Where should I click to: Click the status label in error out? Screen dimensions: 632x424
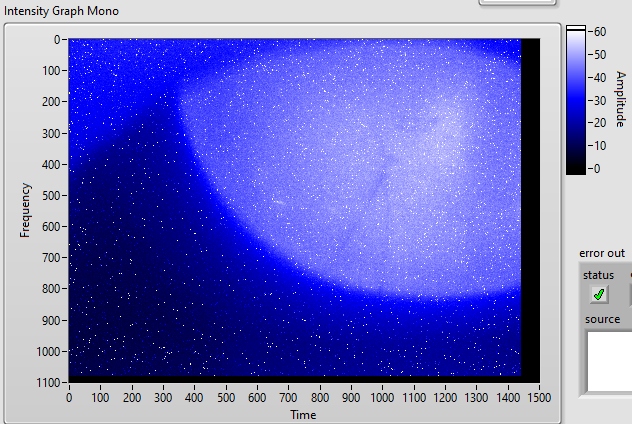click(x=598, y=275)
